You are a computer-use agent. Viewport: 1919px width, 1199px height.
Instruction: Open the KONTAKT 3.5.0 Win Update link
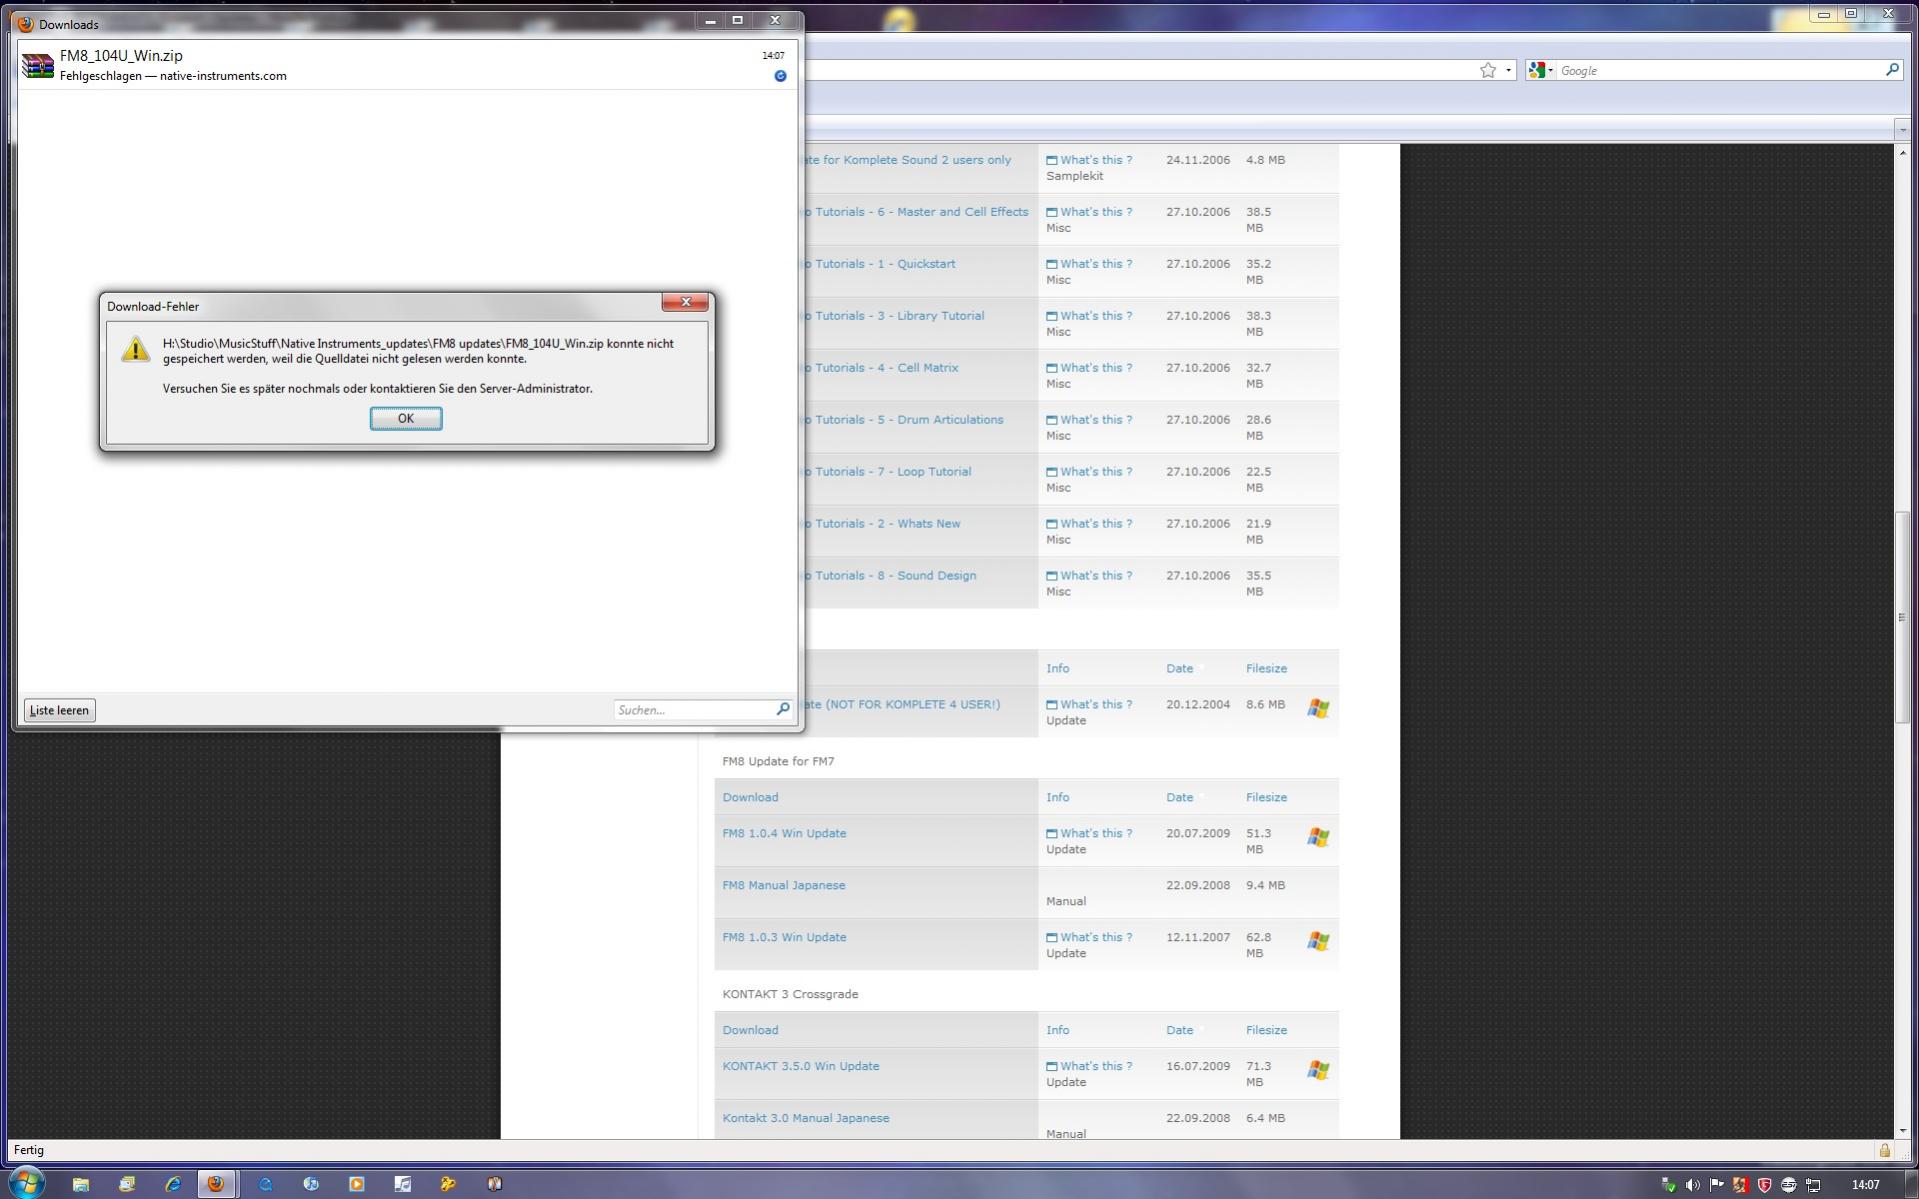(801, 1066)
